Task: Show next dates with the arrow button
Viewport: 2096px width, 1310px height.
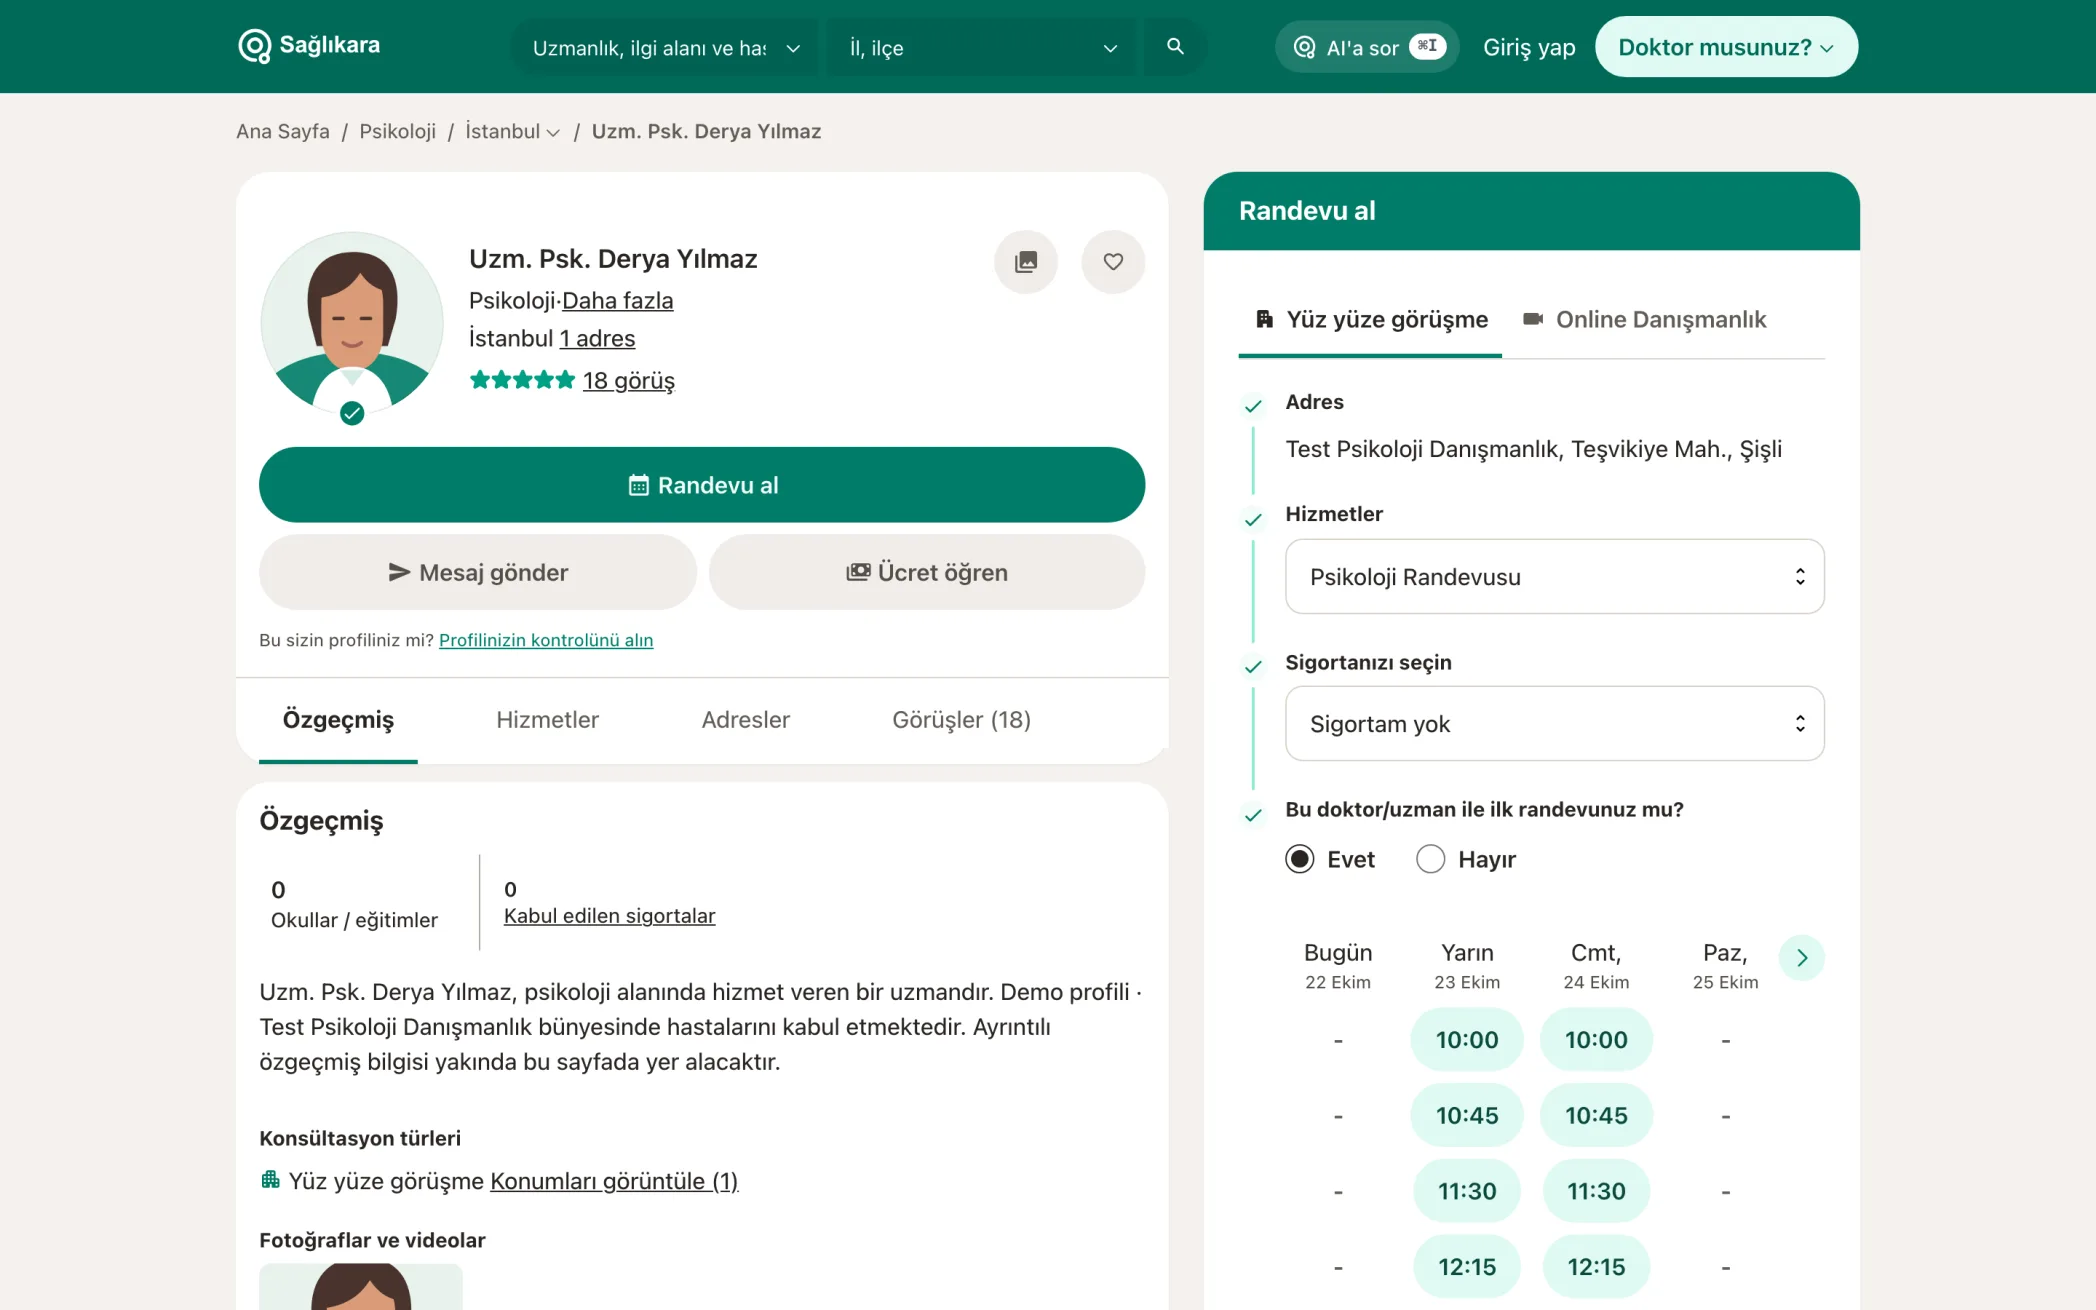Action: click(1802, 958)
